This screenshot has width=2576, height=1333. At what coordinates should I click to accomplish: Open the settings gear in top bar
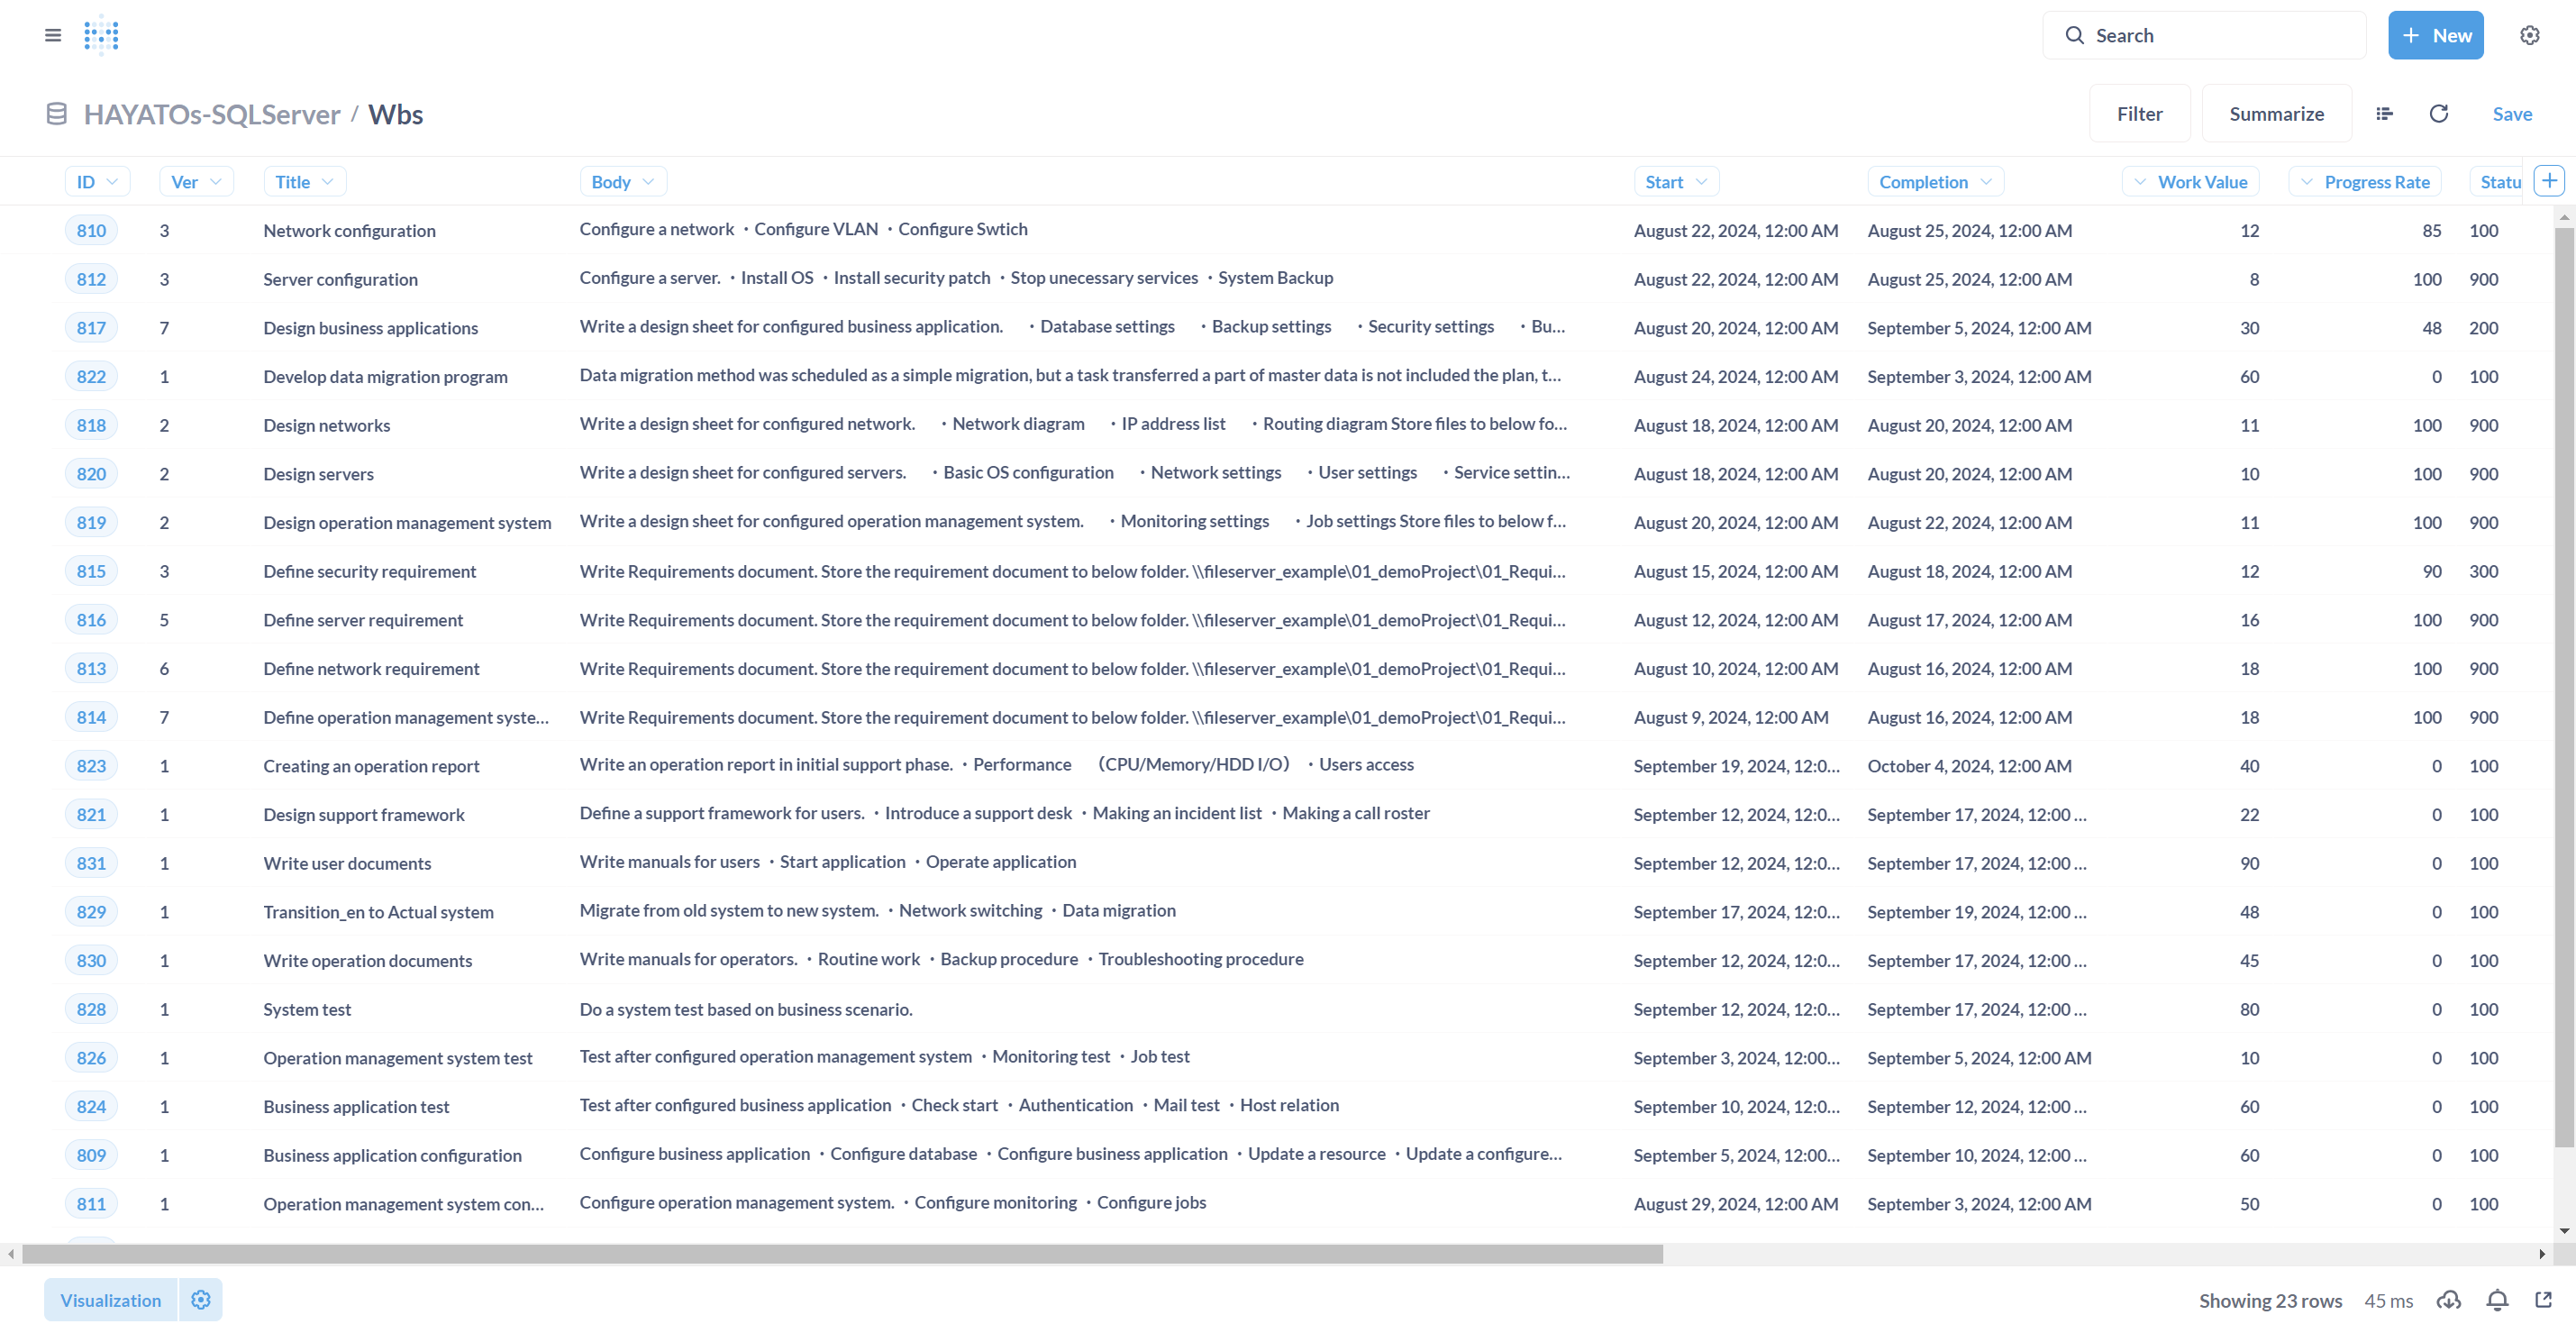click(x=2529, y=35)
